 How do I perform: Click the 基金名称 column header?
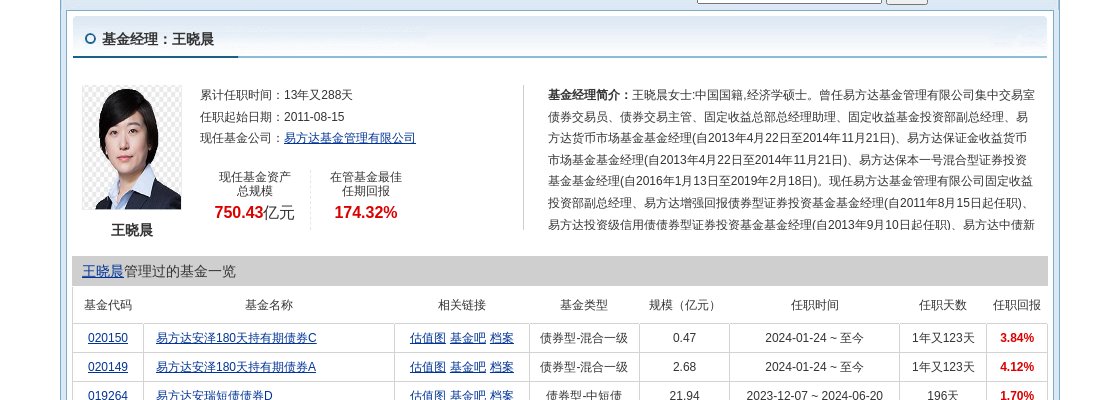click(269, 305)
